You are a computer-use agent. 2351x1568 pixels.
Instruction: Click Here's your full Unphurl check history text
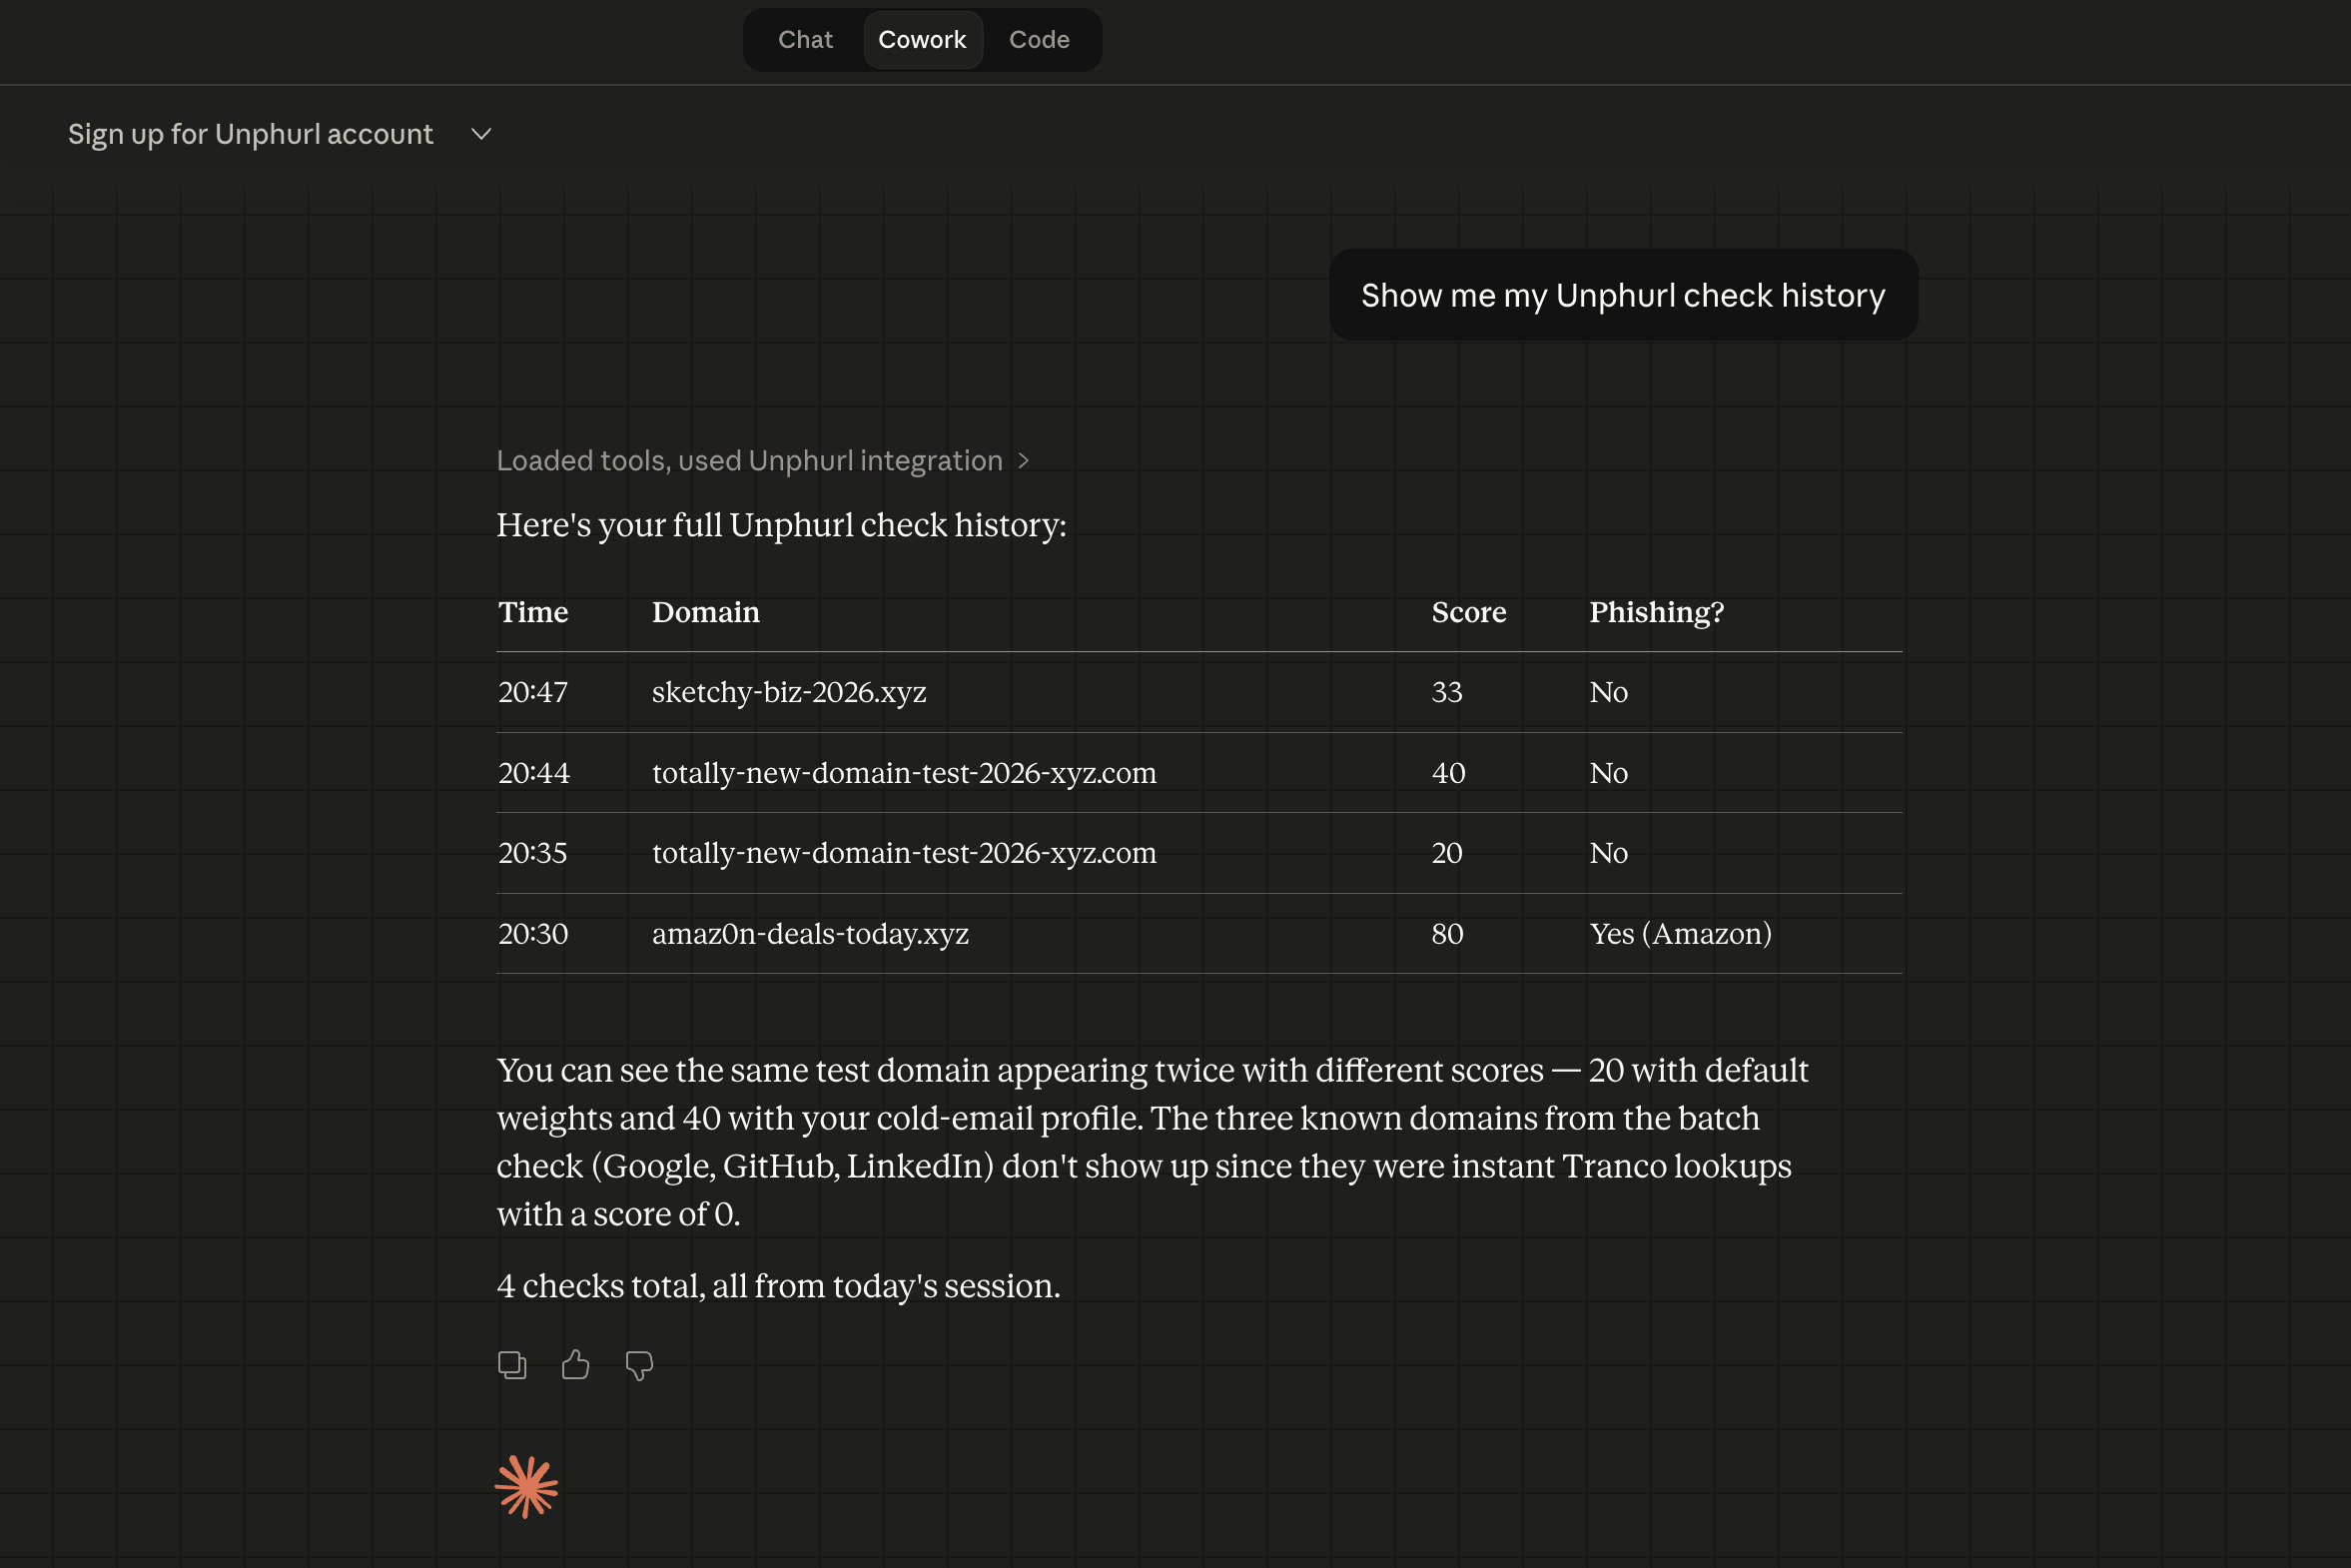click(781, 525)
